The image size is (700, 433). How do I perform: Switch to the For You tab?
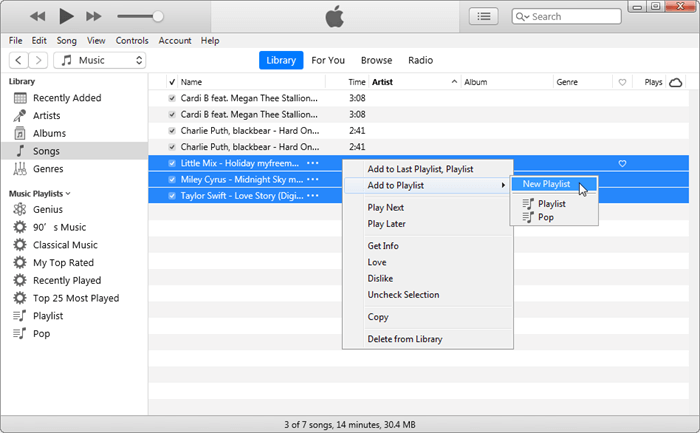(328, 60)
